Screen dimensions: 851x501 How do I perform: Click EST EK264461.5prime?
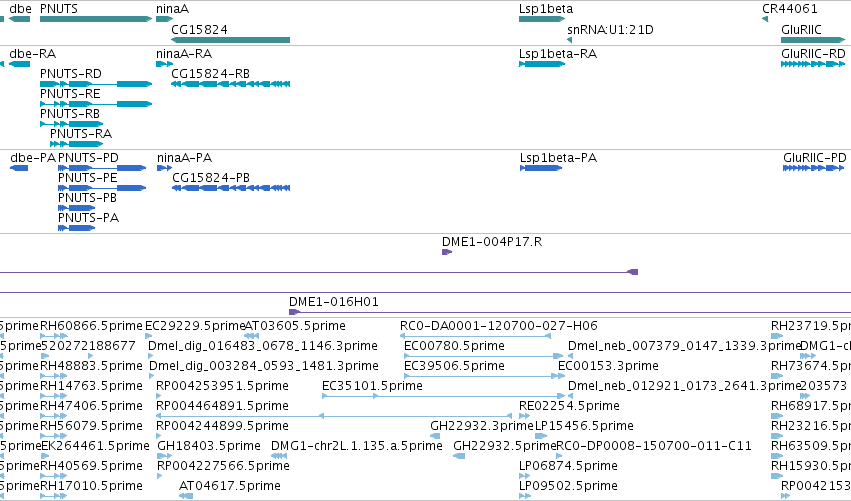pyautogui.click(x=95, y=447)
